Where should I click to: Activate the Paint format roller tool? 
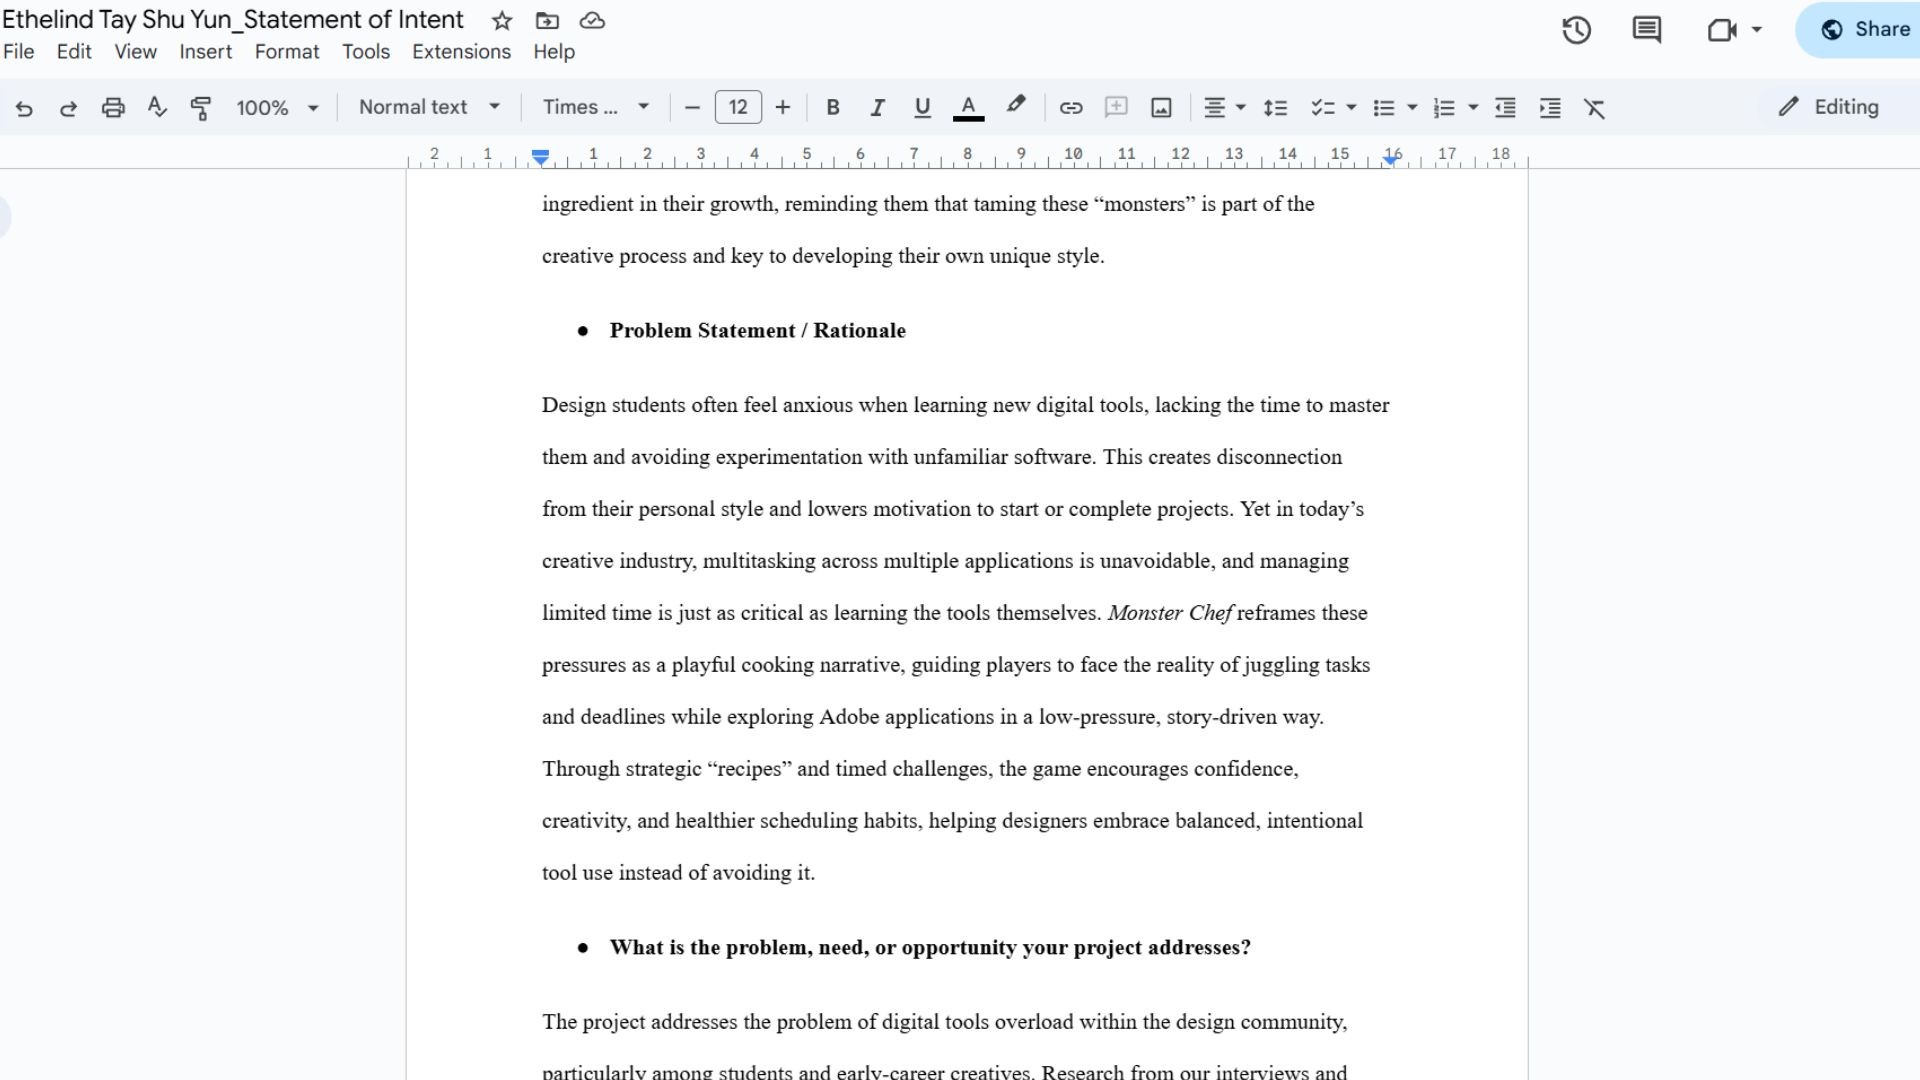pyautogui.click(x=201, y=108)
